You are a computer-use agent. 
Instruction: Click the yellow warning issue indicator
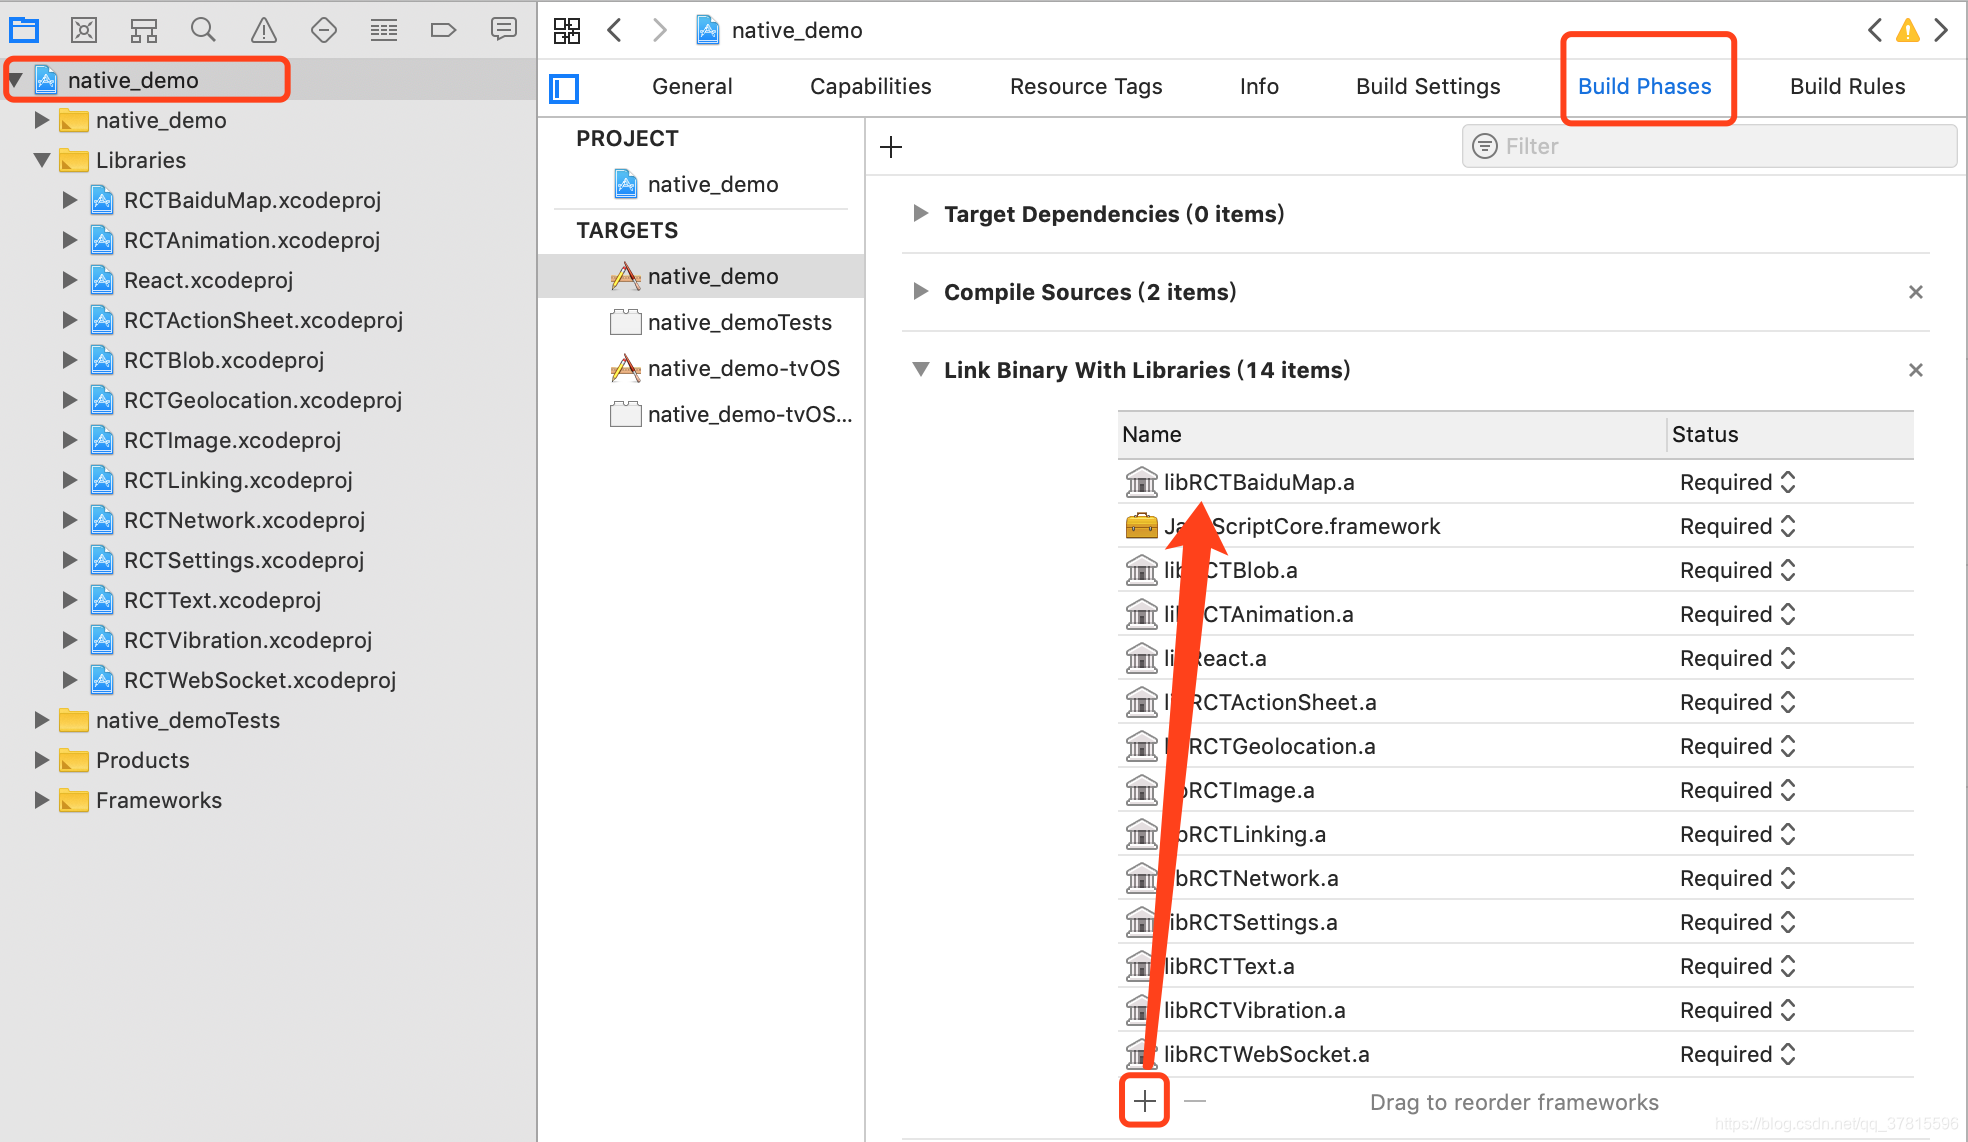[1908, 31]
